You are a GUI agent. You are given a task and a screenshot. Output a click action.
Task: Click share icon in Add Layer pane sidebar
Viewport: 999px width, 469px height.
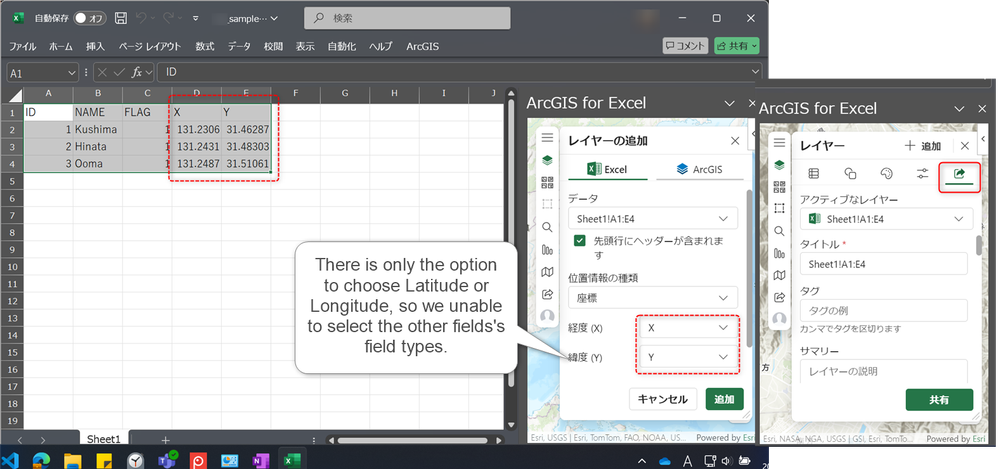pos(547,294)
